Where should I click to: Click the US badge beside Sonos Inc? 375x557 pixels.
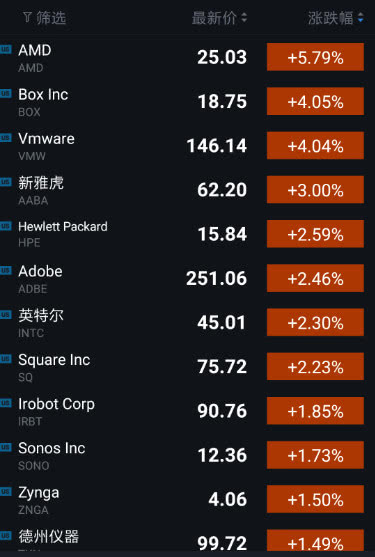pyautogui.click(x=6, y=447)
